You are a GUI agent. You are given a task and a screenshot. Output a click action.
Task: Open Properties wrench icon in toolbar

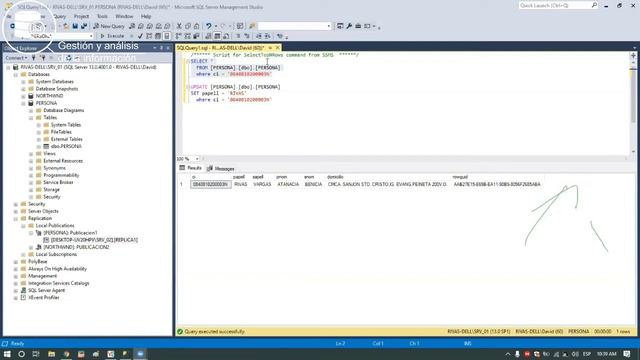coord(349,26)
